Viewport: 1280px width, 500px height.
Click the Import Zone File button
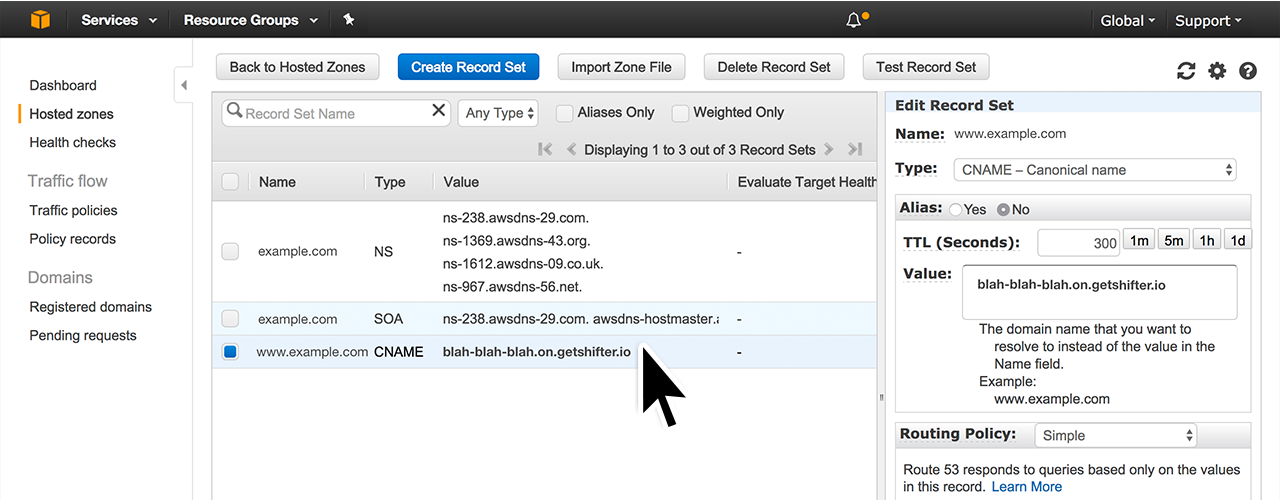pos(621,67)
